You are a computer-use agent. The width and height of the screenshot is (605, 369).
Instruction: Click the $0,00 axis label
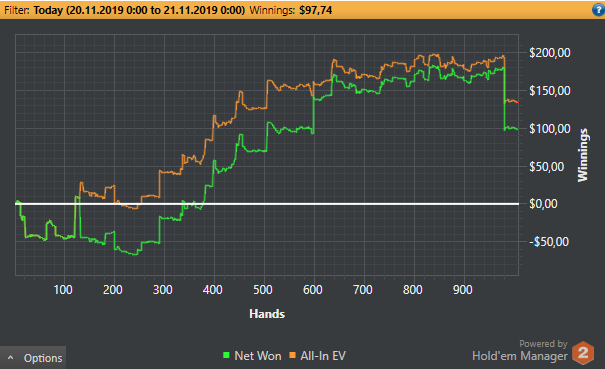coord(543,204)
